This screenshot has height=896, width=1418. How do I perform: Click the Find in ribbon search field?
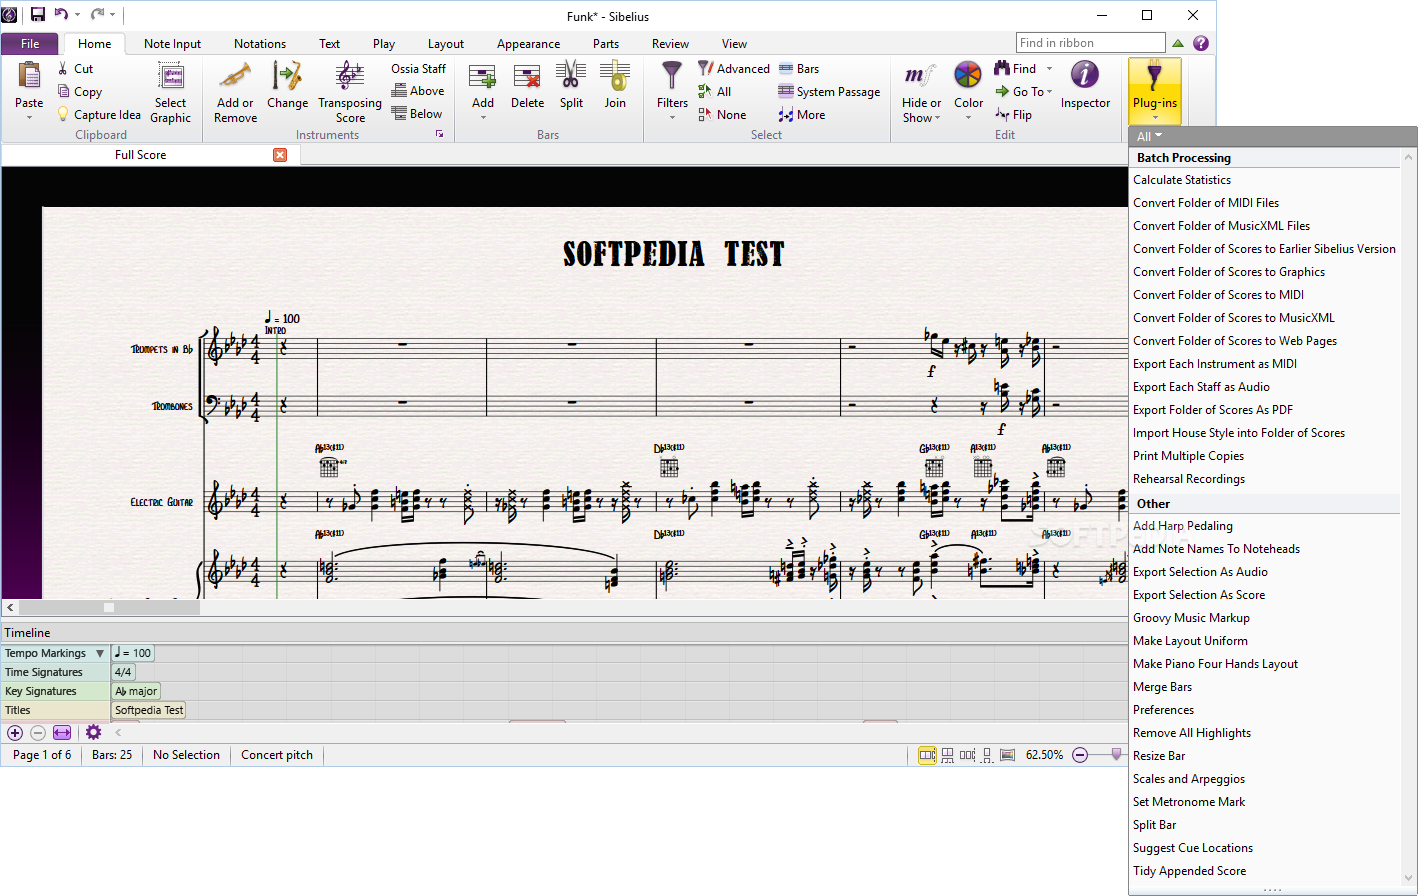point(1090,43)
